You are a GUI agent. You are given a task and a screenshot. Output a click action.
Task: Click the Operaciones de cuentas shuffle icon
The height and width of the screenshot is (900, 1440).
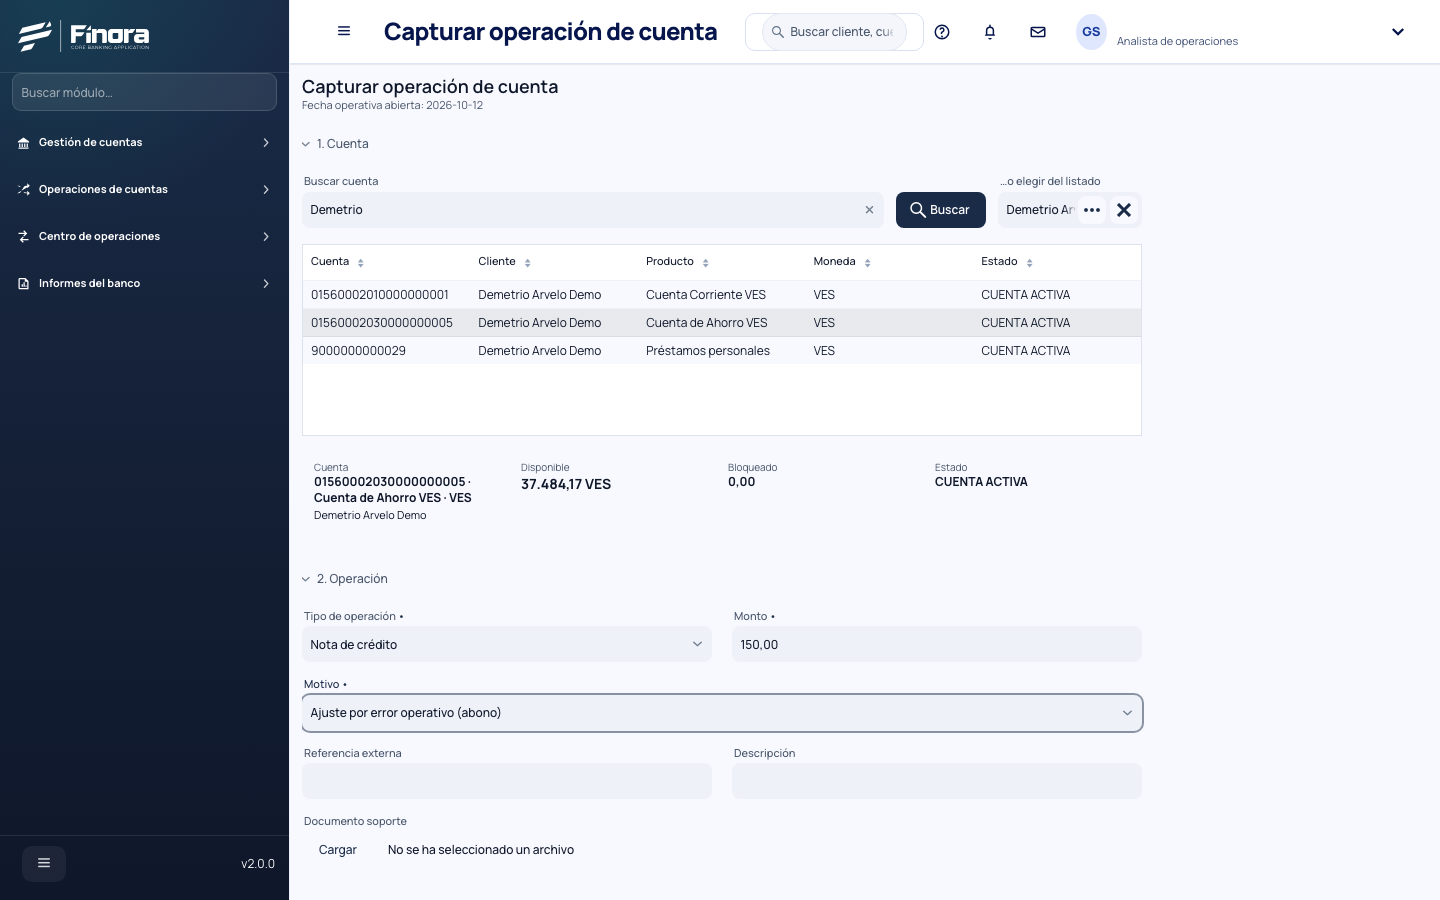coord(24,190)
